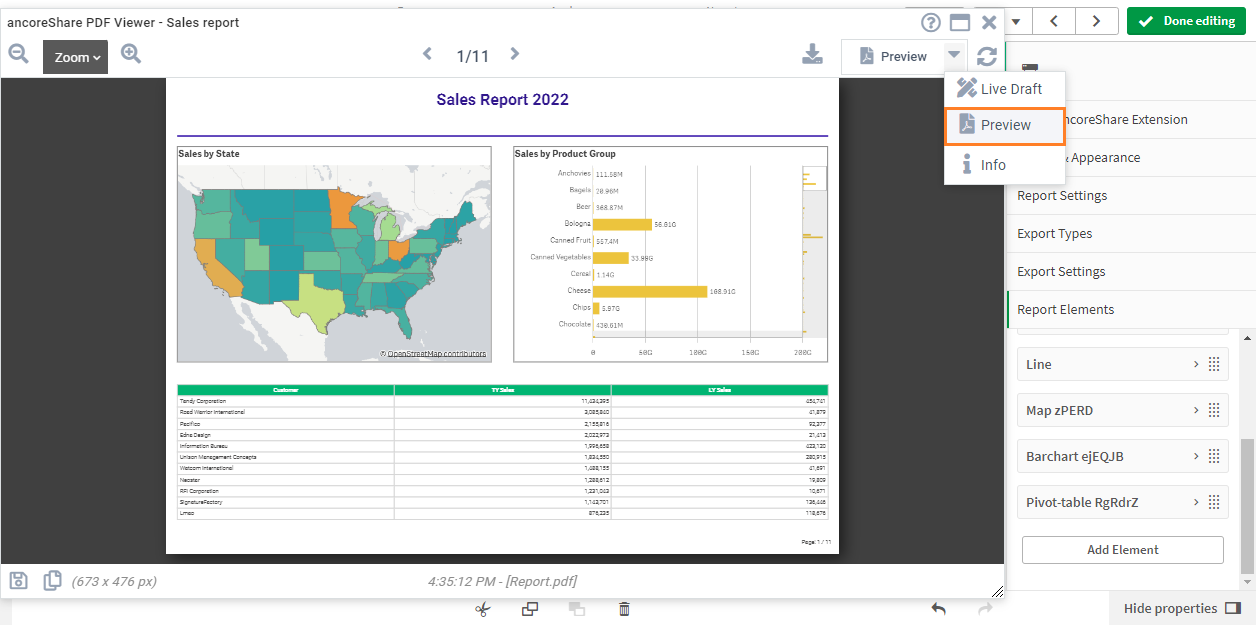Open the Report Elements section

pyautogui.click(x=1130, y=310)
